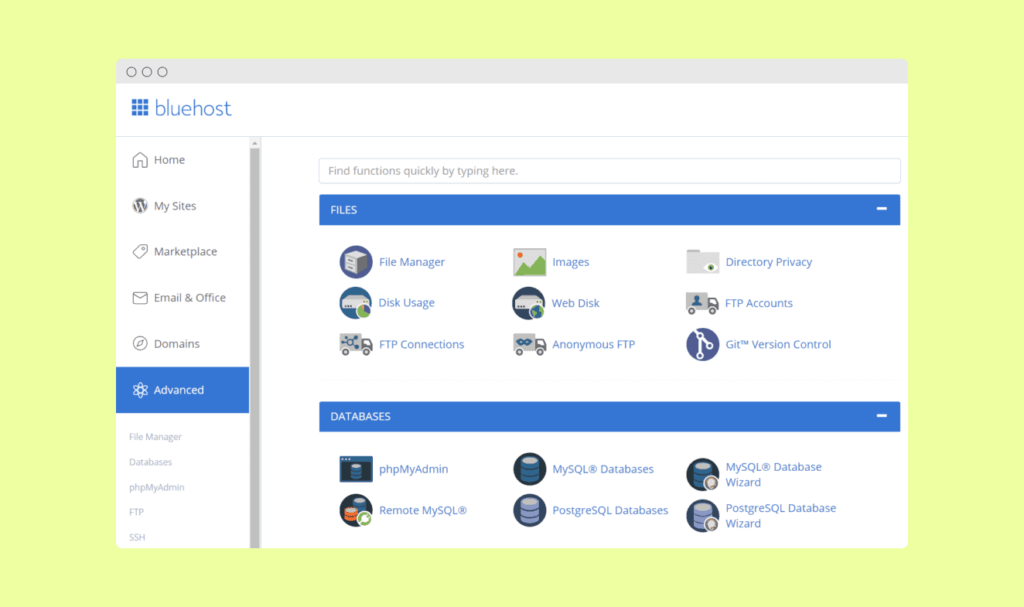Click the sidebar scroll up arrow
The height and width of the screenshot is (607, 1024).
click(x=255, y=143)
